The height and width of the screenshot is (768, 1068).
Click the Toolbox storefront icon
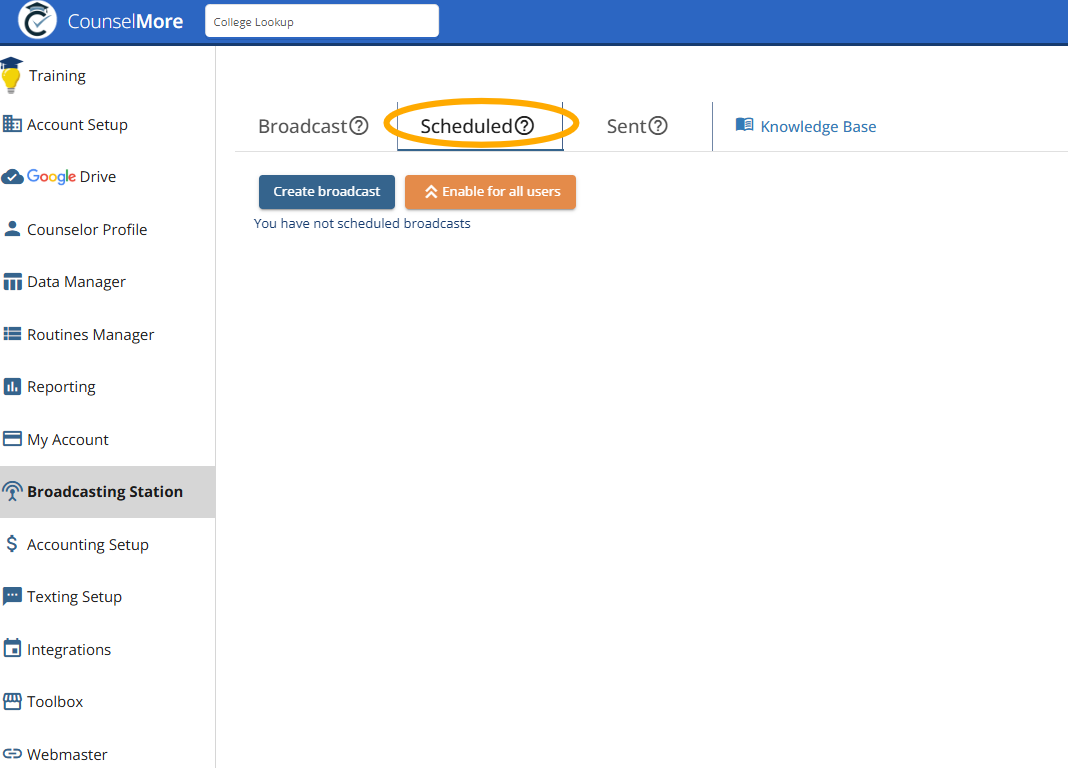click(x=12, y=701)
